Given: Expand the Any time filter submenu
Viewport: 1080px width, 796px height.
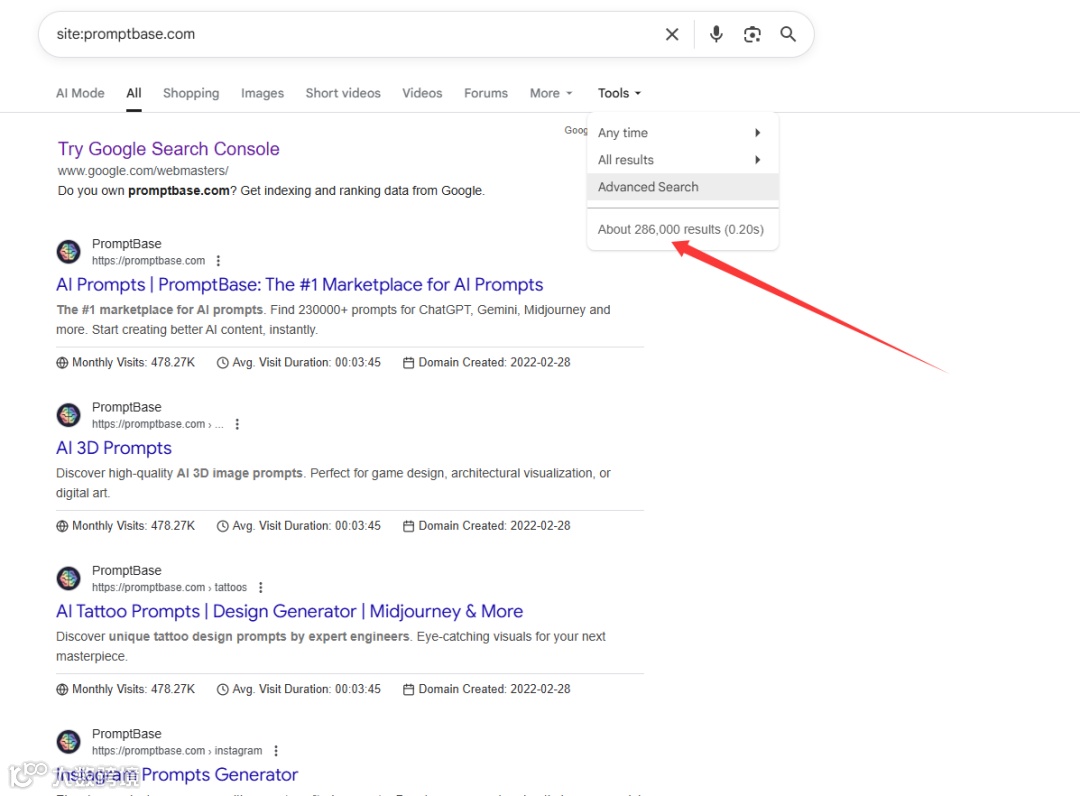Looking at the screenshot, I should pos(683,132).
